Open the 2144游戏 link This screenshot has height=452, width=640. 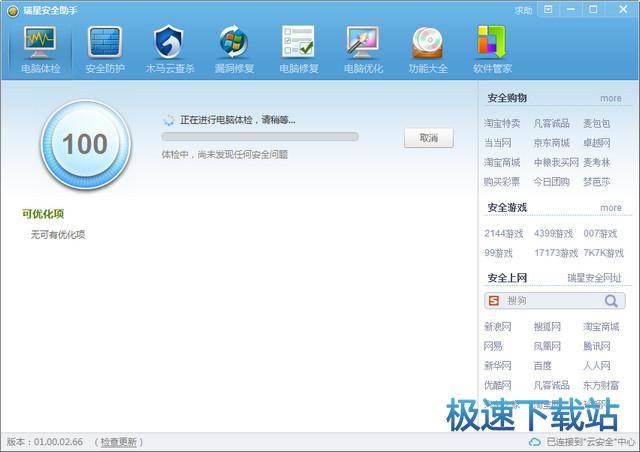tap(504, 234)
